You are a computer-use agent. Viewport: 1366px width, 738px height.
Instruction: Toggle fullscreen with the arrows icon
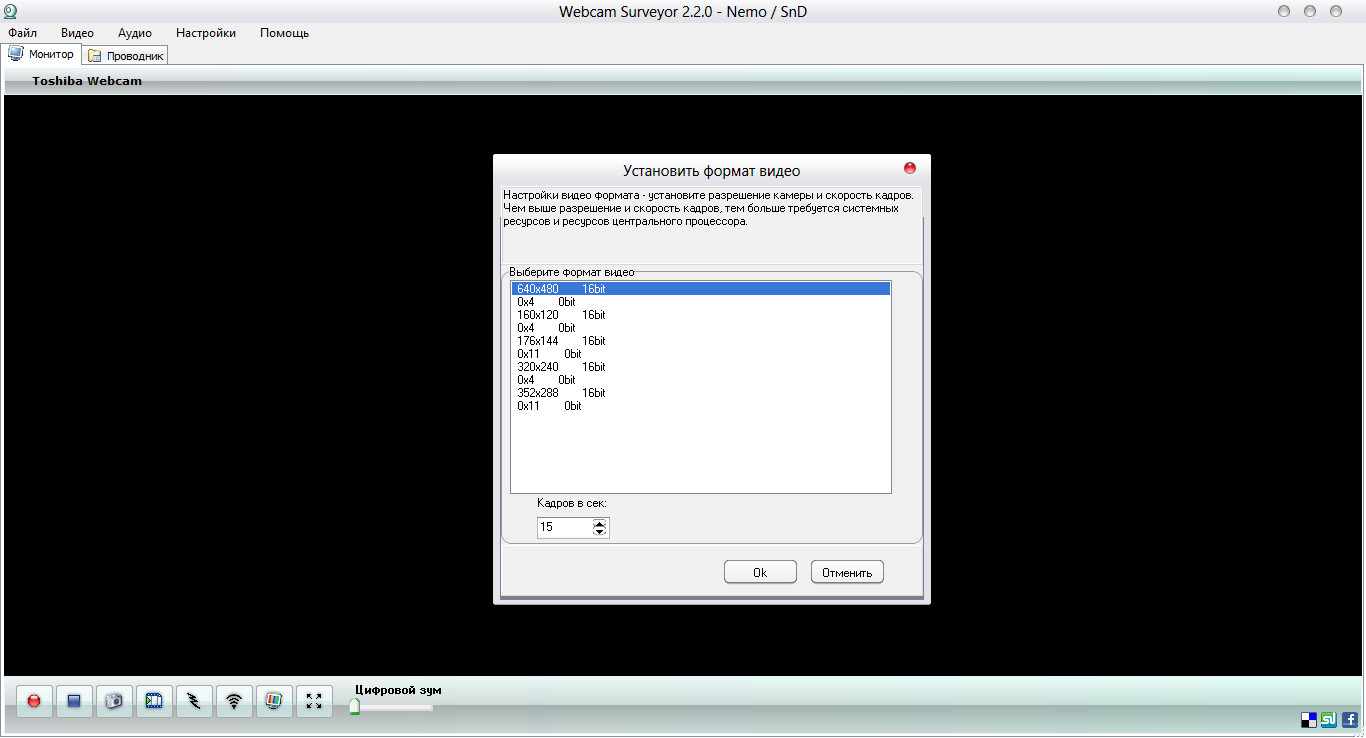coord(314,701)
